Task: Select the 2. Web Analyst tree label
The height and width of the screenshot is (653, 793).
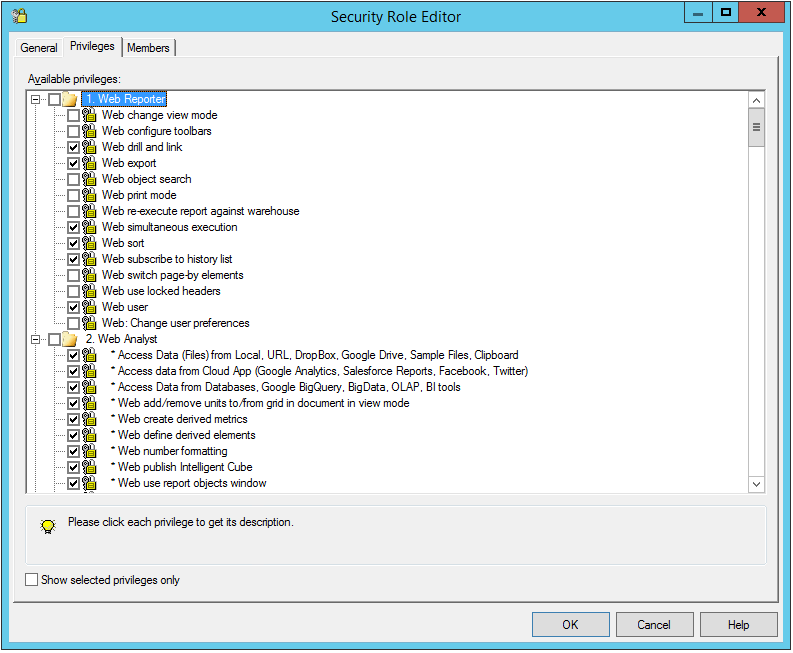Action: 121,339
